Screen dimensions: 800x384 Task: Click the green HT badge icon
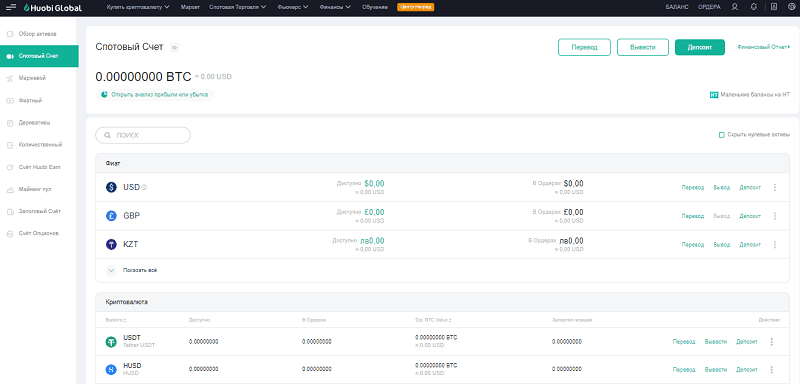[x=714, y=95]
